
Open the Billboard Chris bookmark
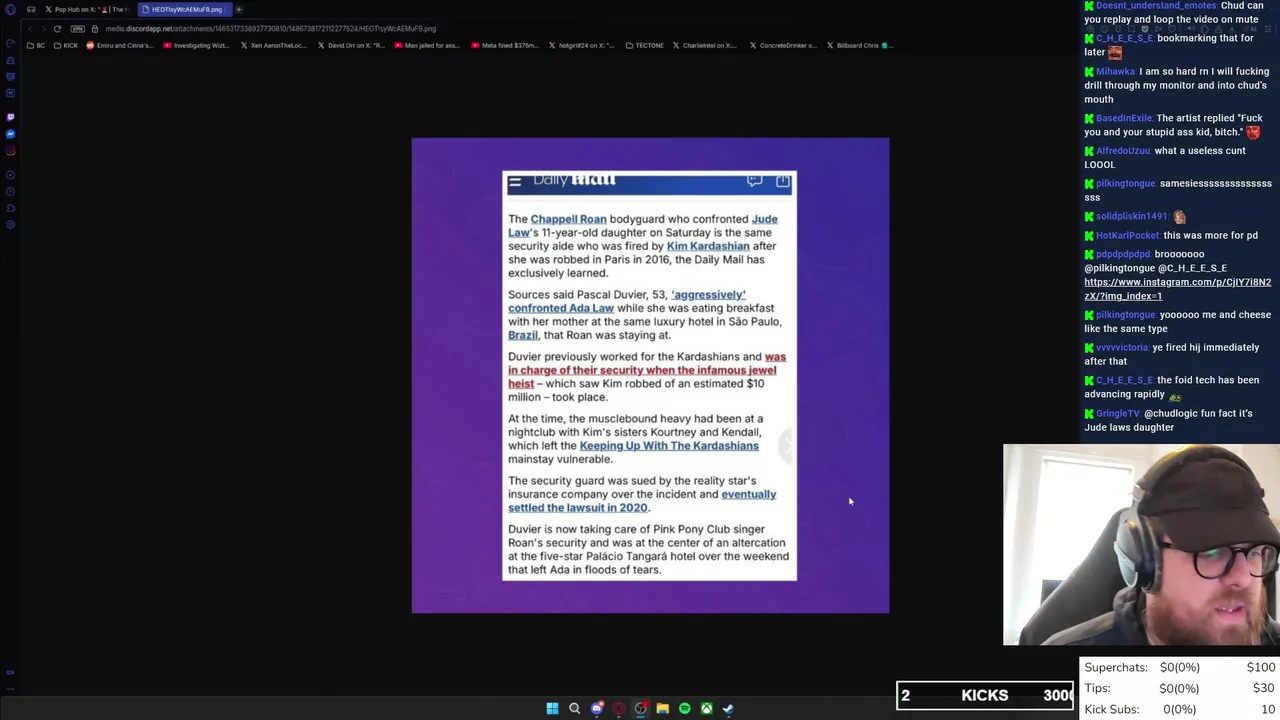858,45
